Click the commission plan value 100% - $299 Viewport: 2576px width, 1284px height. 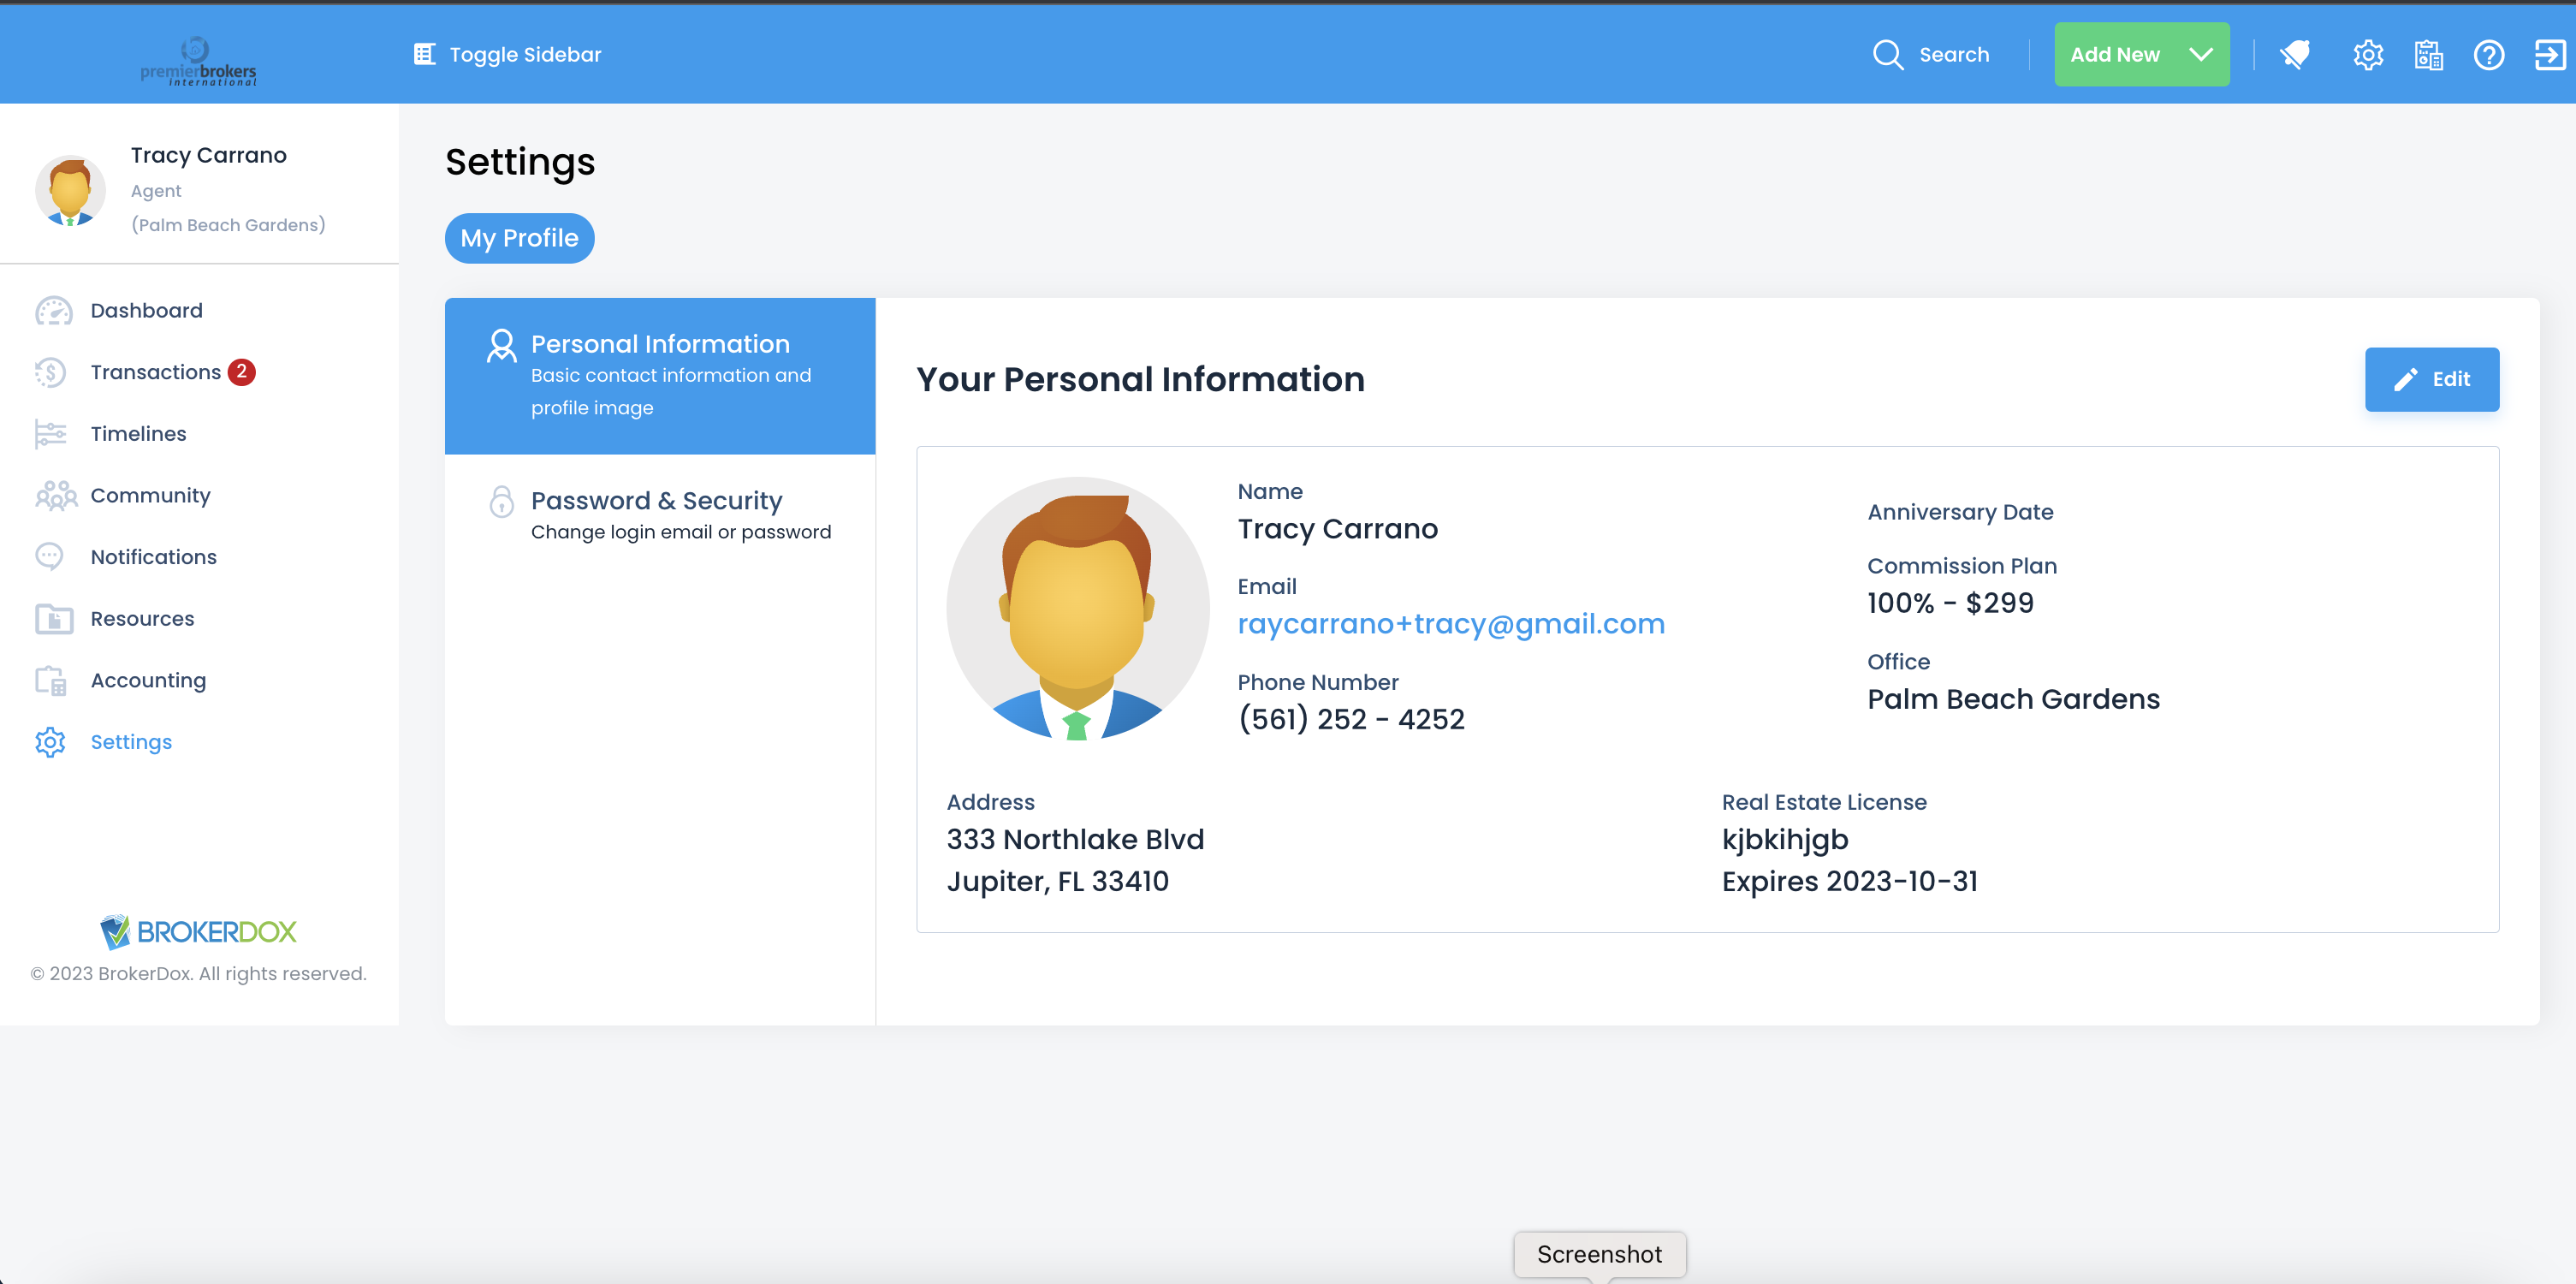pyautogui.click(x=1950, y=603)
